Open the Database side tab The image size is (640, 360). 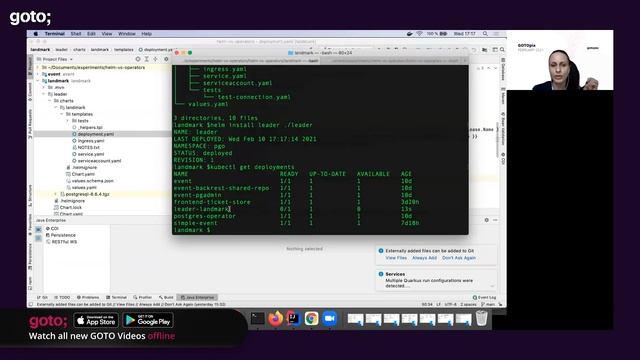coord(503,69)
